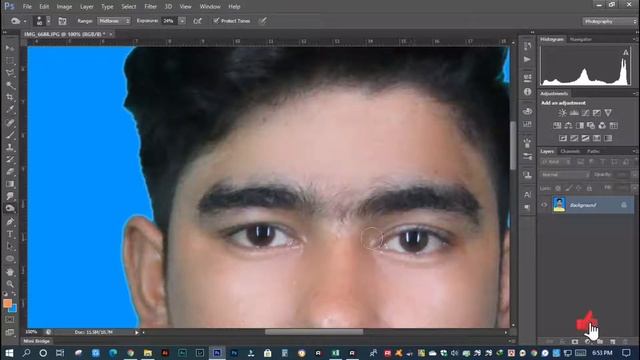Screen dimensions: 640x360
Task: Open the Range Midtones dropdown
Action: (x=114, y=21)
